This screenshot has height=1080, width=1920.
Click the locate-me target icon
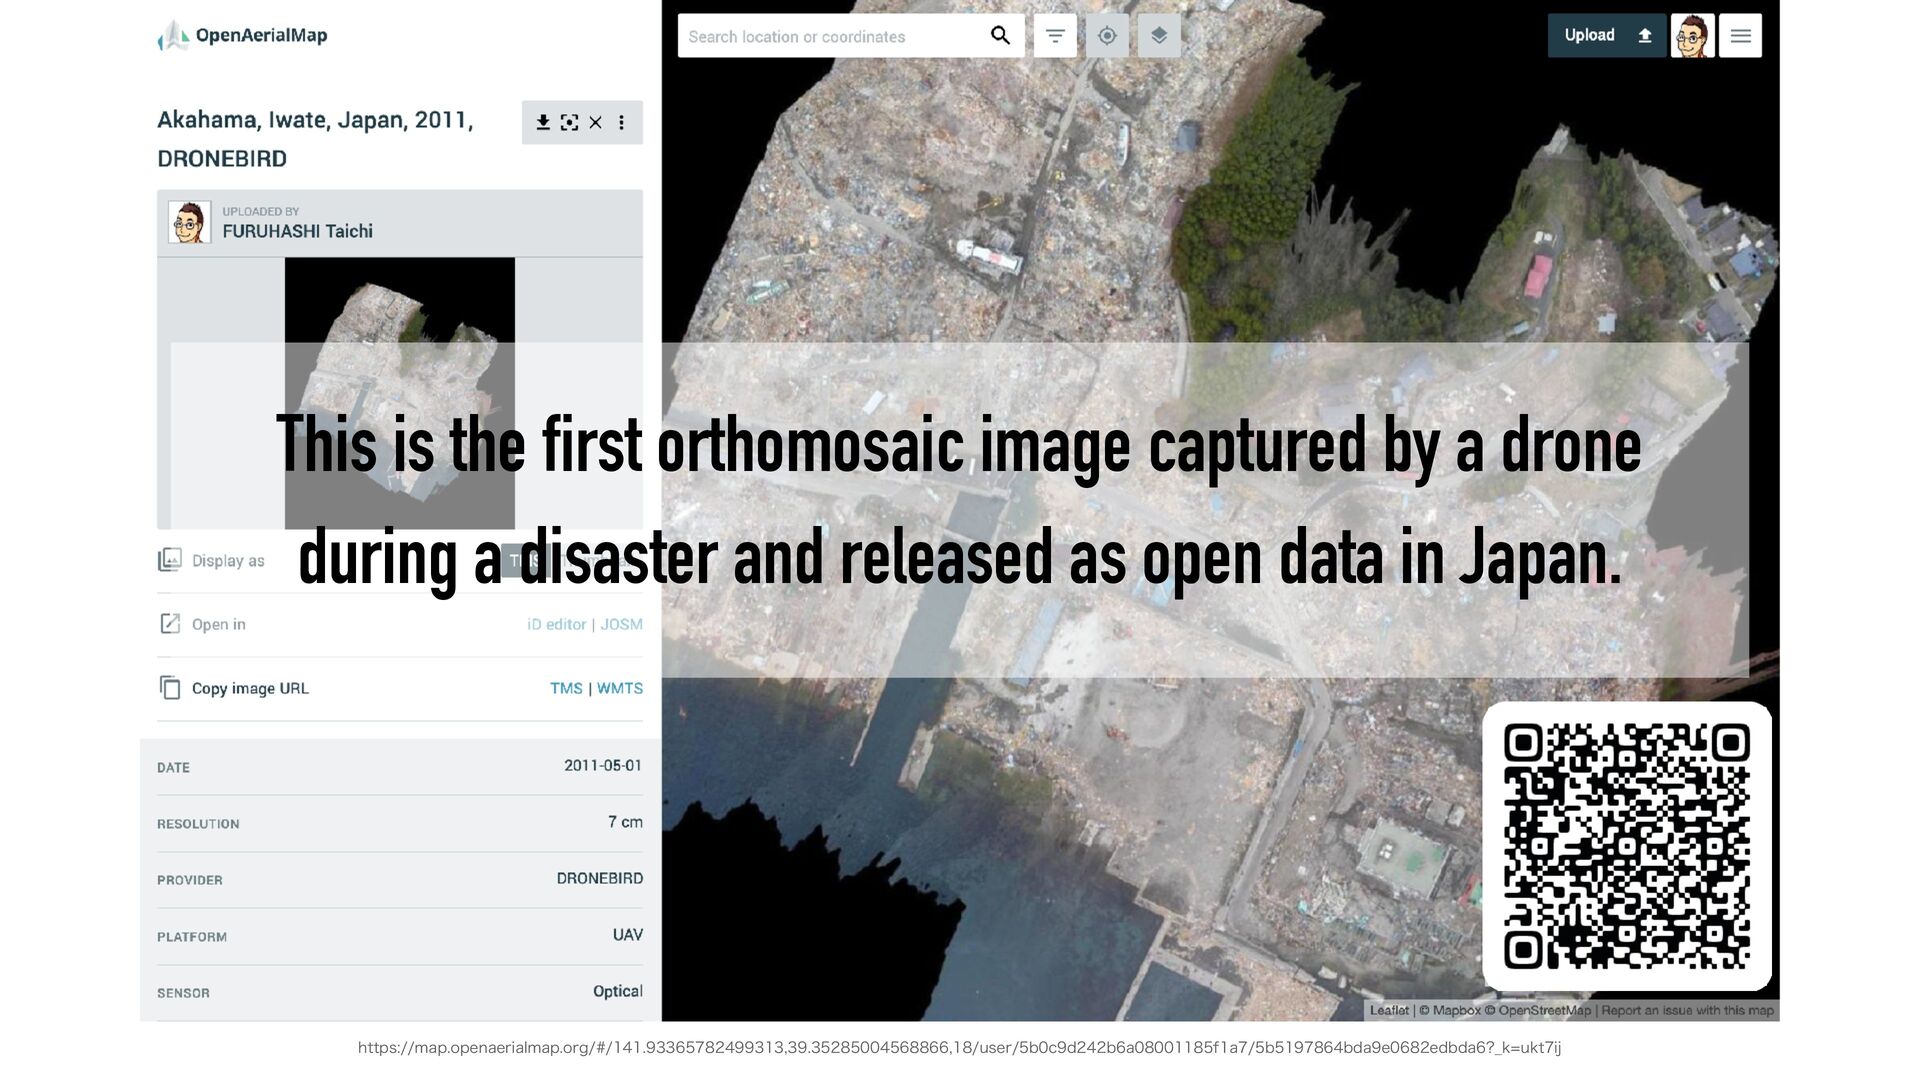tap(1107, 36)
